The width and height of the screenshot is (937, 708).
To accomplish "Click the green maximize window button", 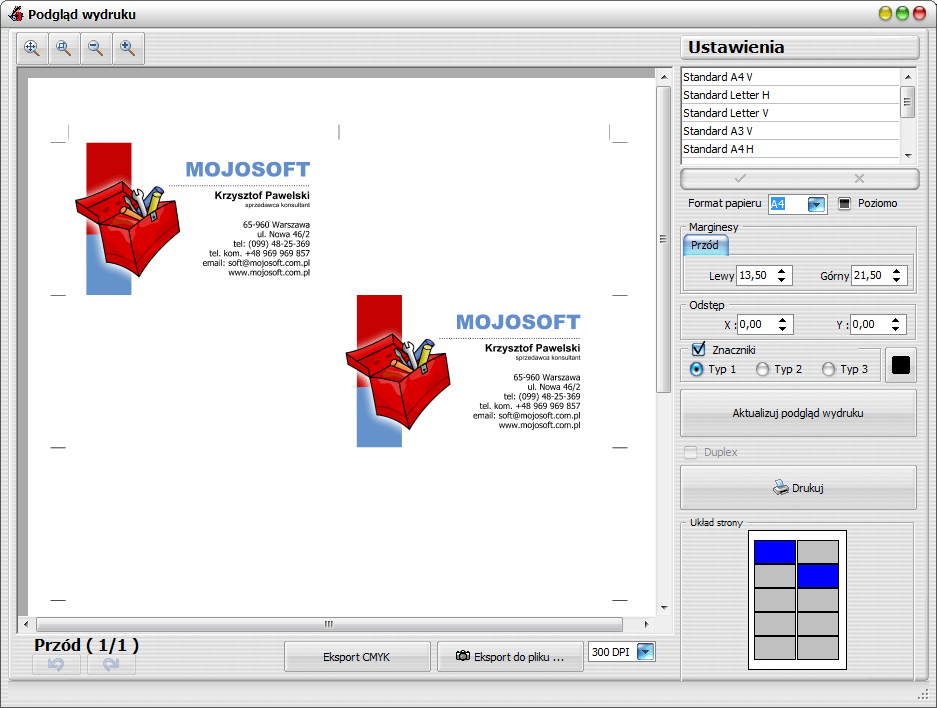I will pos(902,13).
